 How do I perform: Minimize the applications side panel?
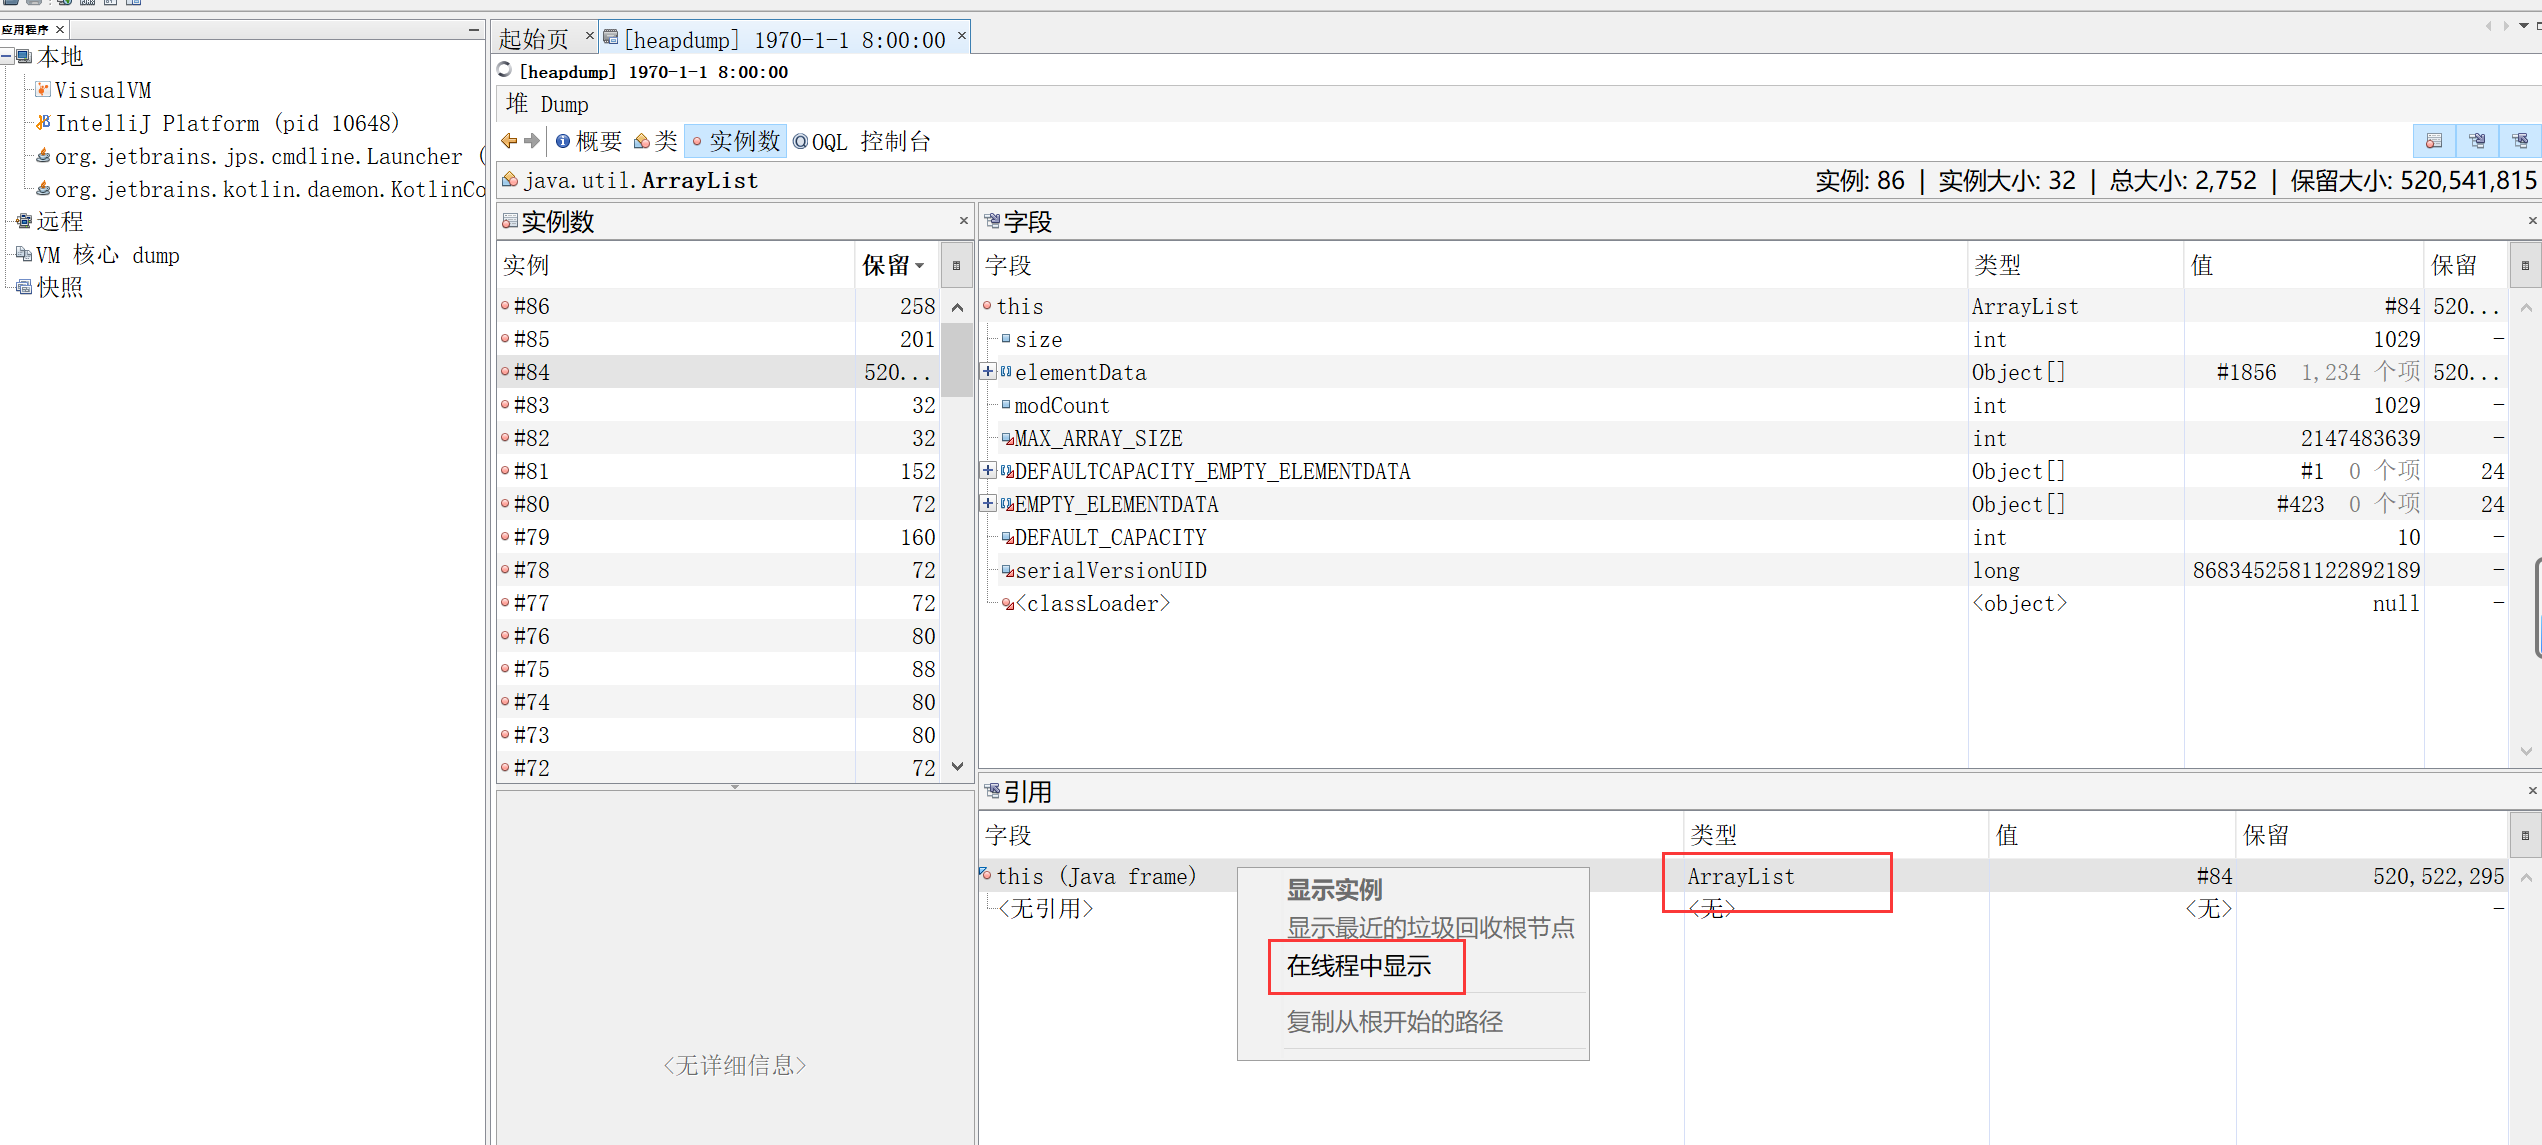tap(474, 30)
